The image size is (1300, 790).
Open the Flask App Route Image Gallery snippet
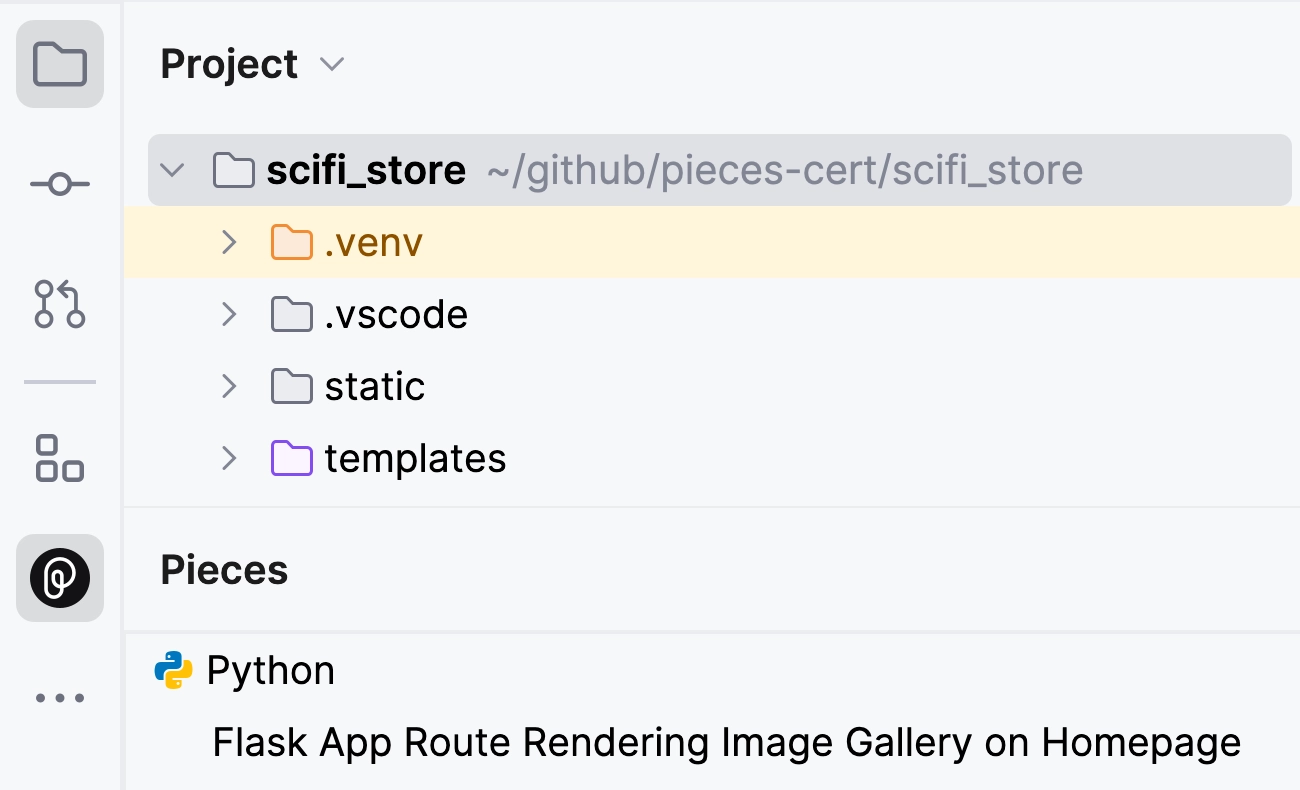tap(725, 742)
